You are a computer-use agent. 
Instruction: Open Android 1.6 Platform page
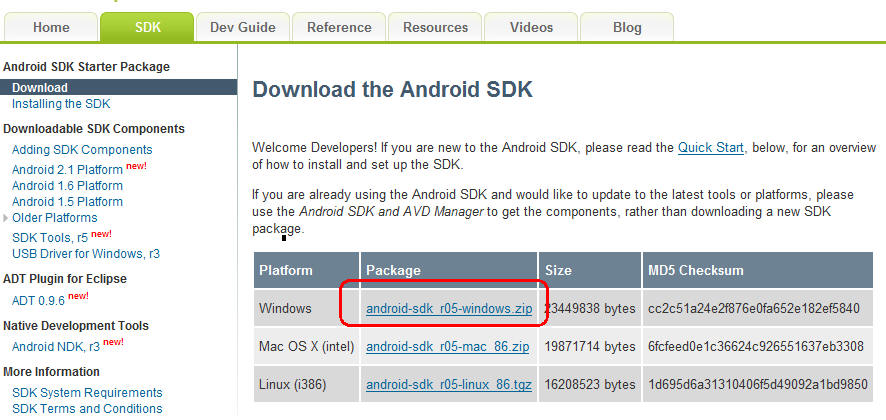click(x=67, y=186)
